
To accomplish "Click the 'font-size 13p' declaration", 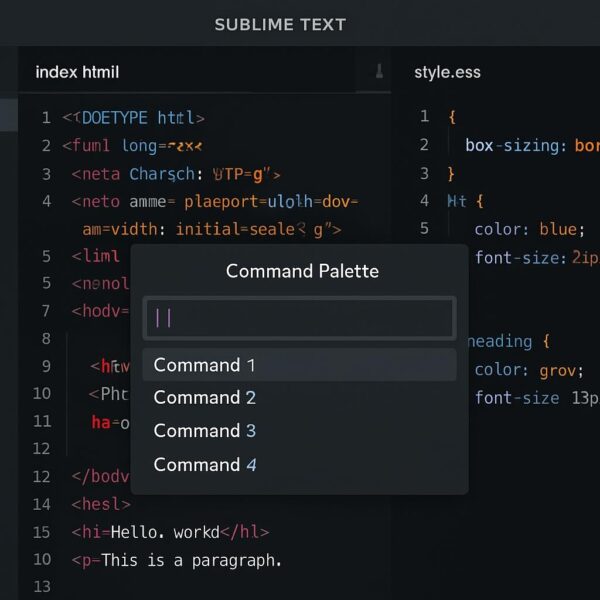I will (537, 398).
